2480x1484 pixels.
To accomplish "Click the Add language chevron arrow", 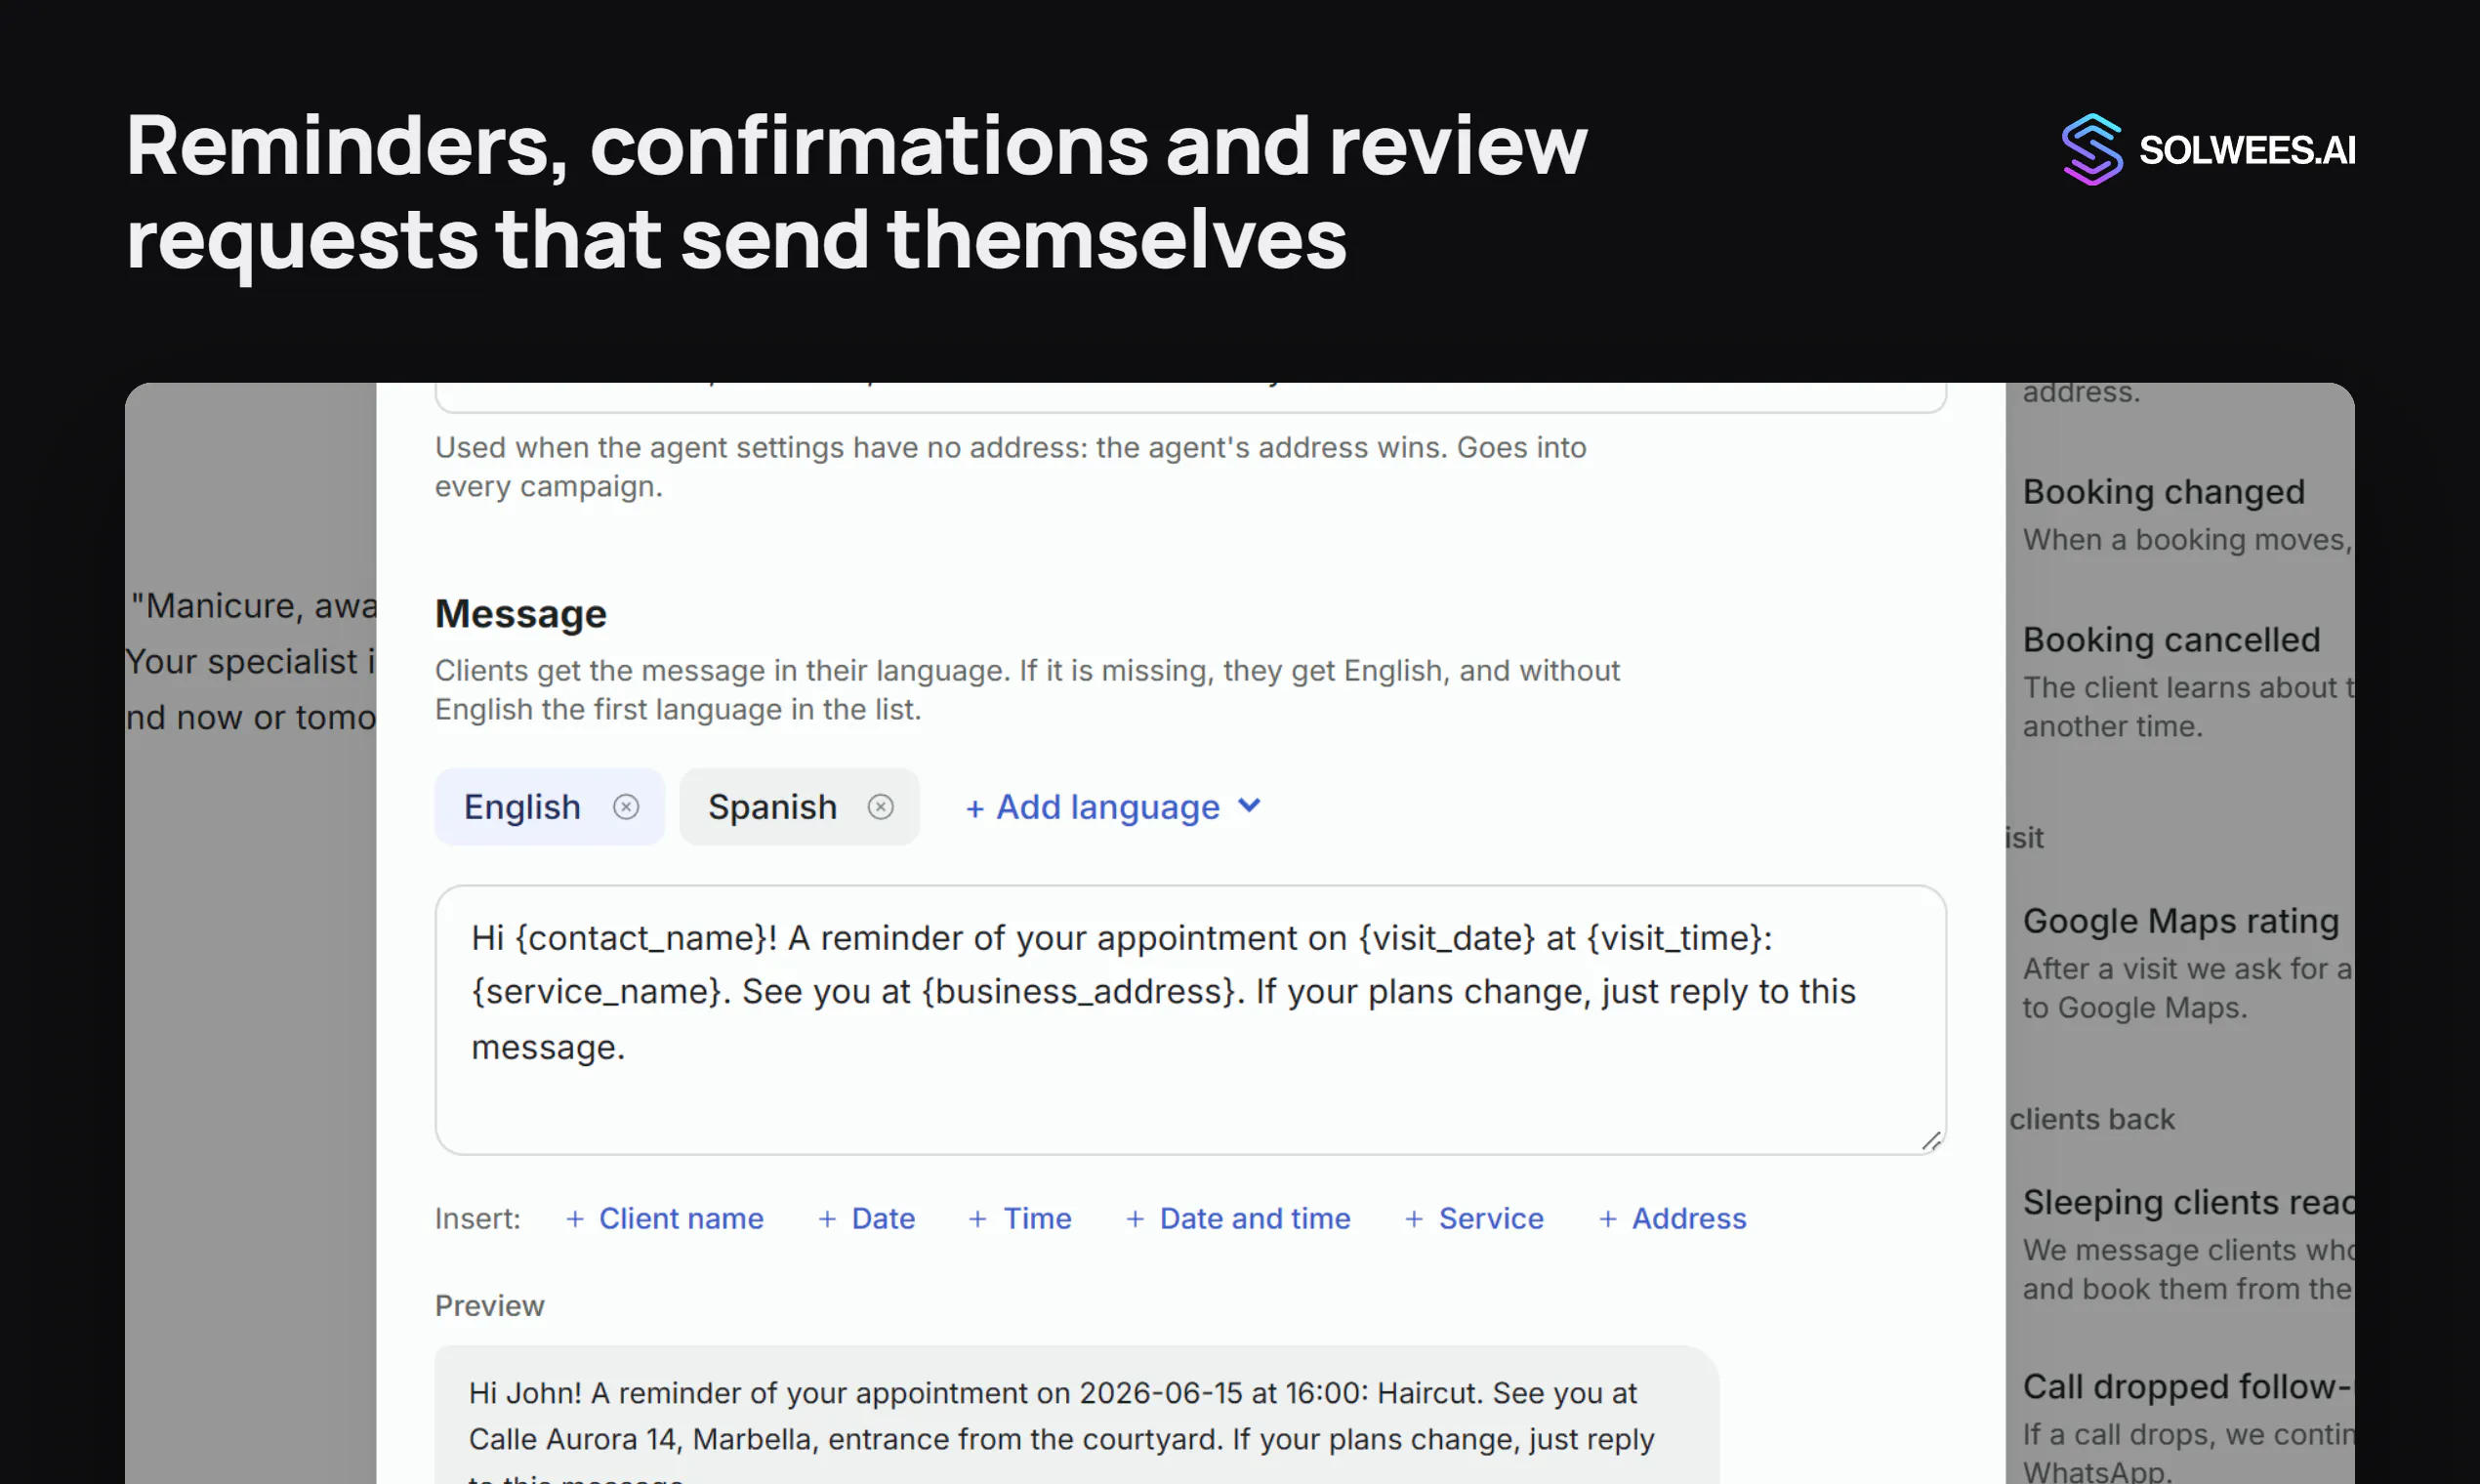I will [x=1249, y=805].
